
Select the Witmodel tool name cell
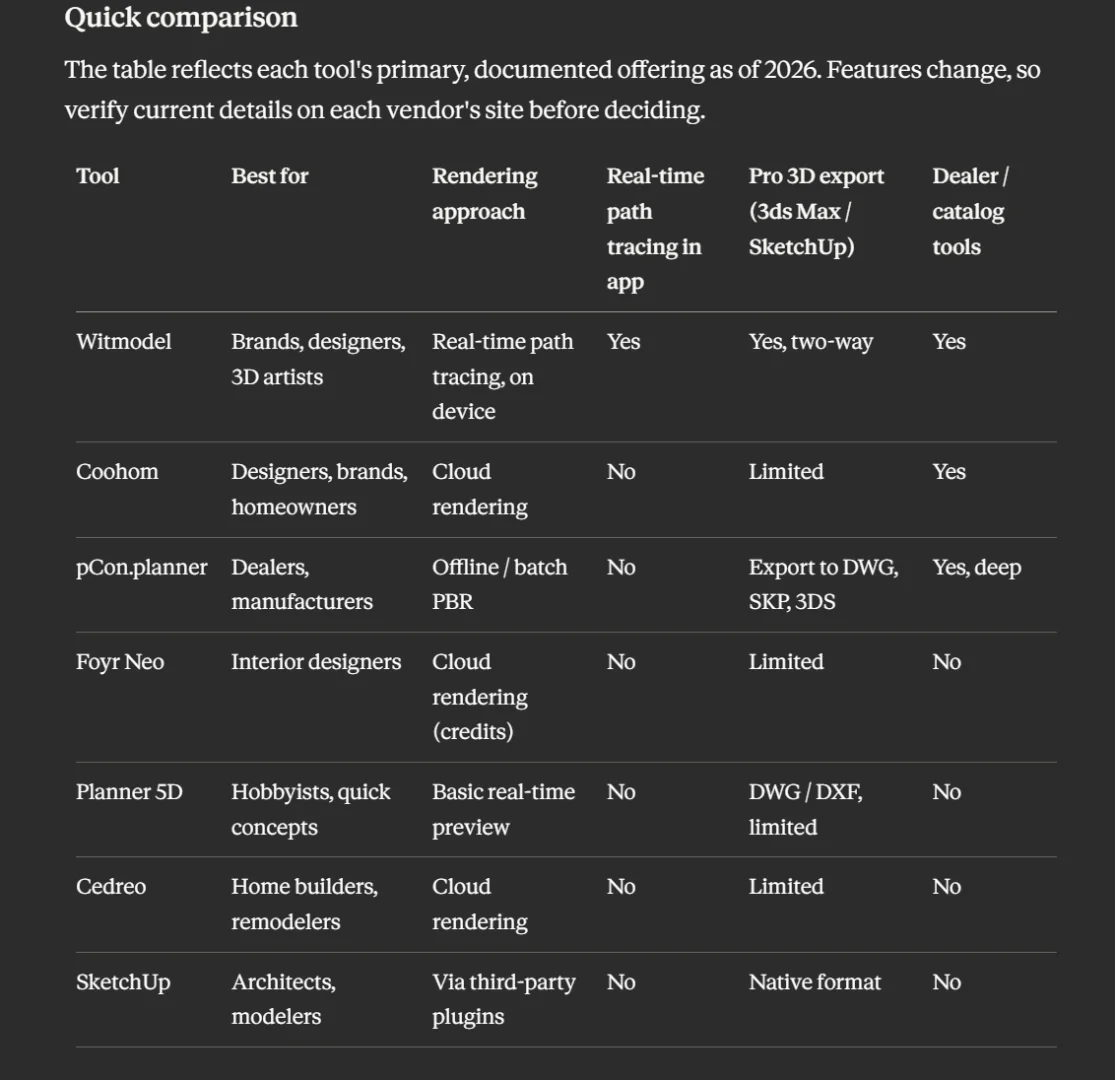pos(124,341)
